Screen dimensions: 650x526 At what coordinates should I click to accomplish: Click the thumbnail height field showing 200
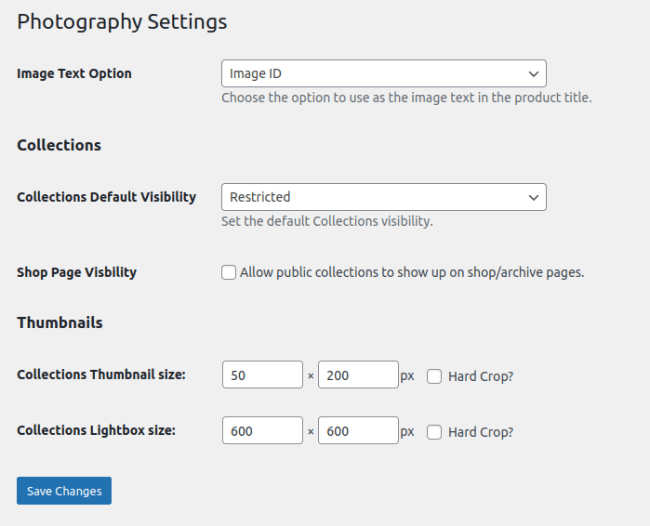pos(358,375)
